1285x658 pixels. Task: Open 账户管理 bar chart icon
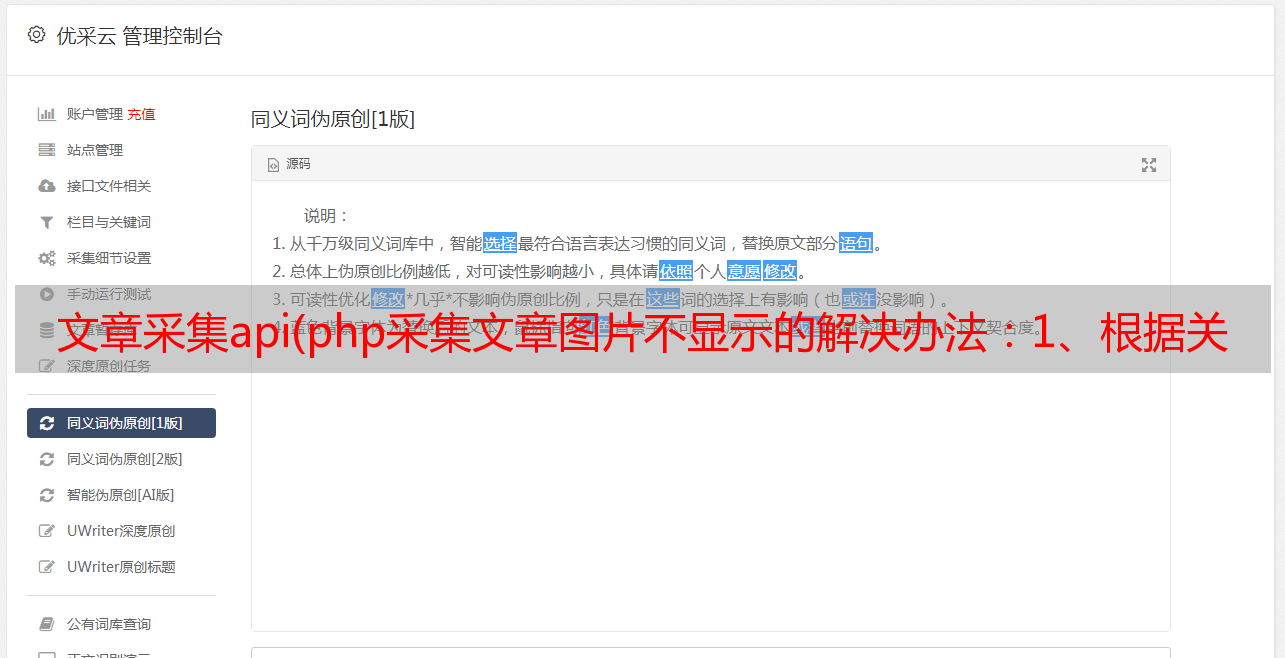point(46,114)
